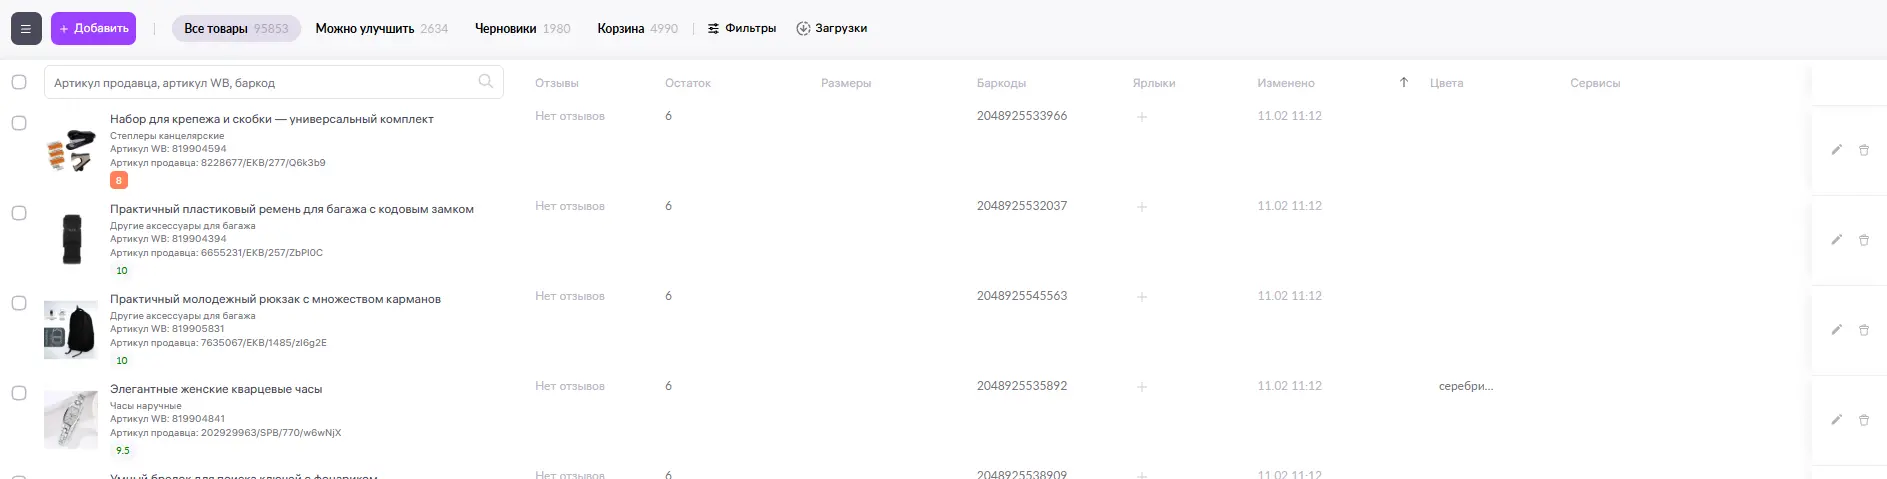Toggle the select-all products checkbox
The width and height of the screenshot is (1887, 479).
pyautogui.click(x=19, y=82)
